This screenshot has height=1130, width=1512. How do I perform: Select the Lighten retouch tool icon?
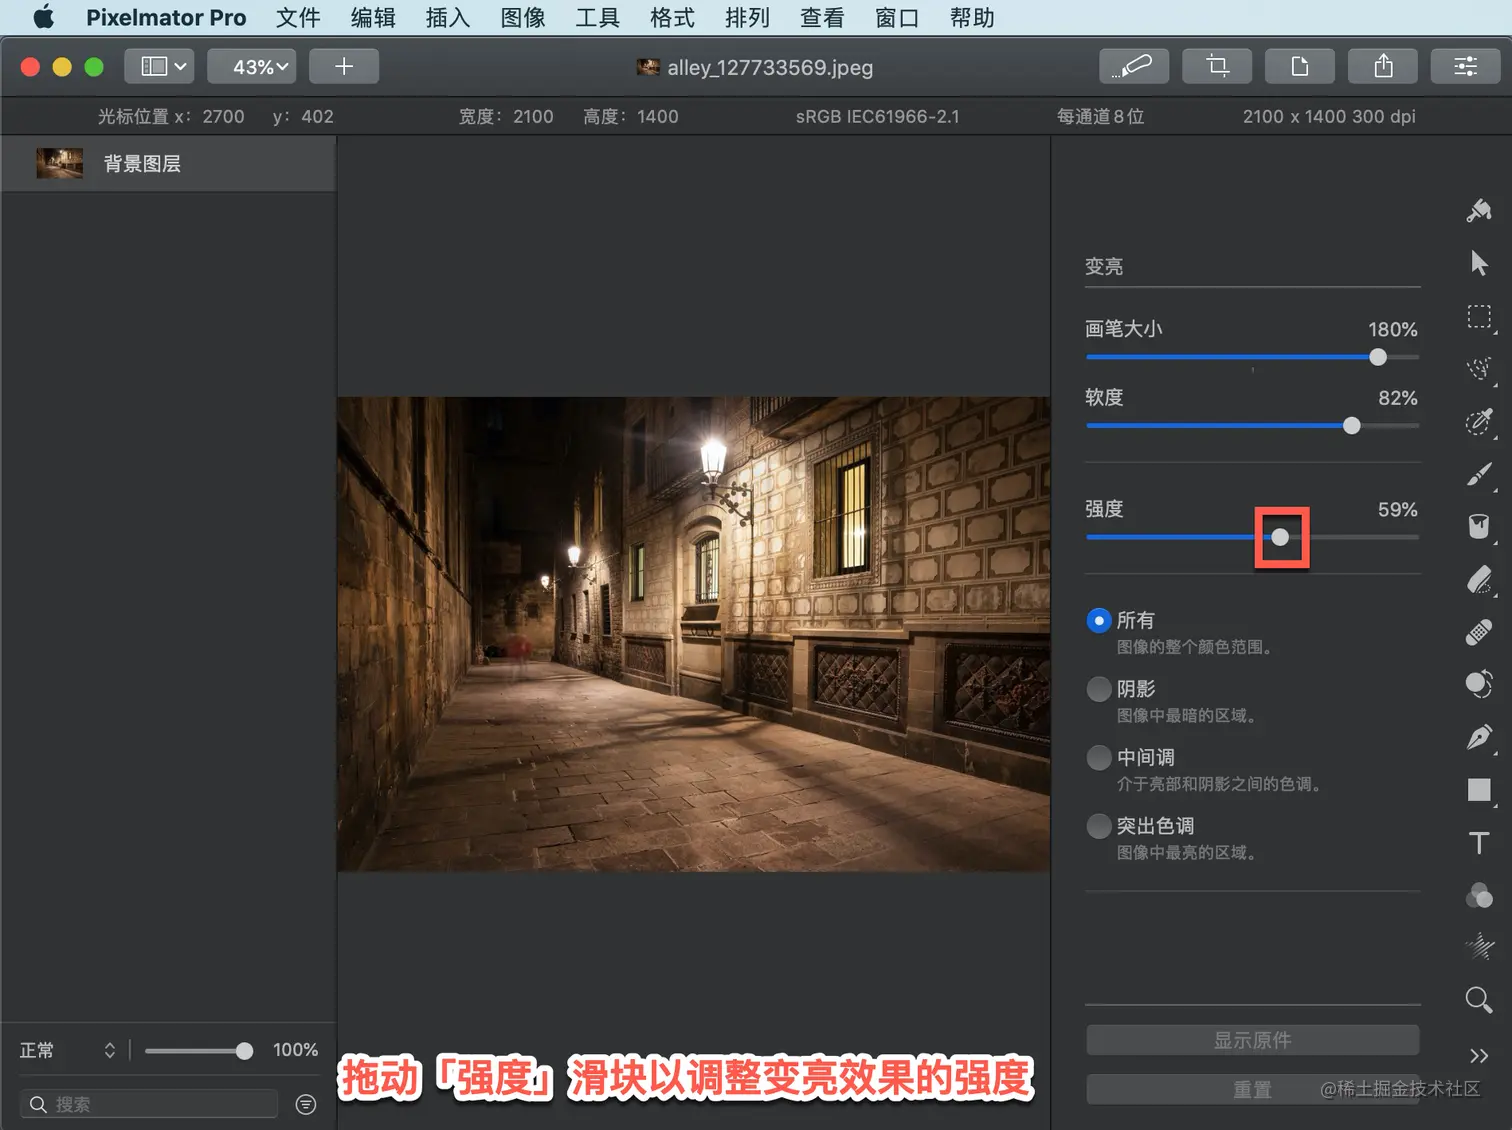click(1479, 684)
